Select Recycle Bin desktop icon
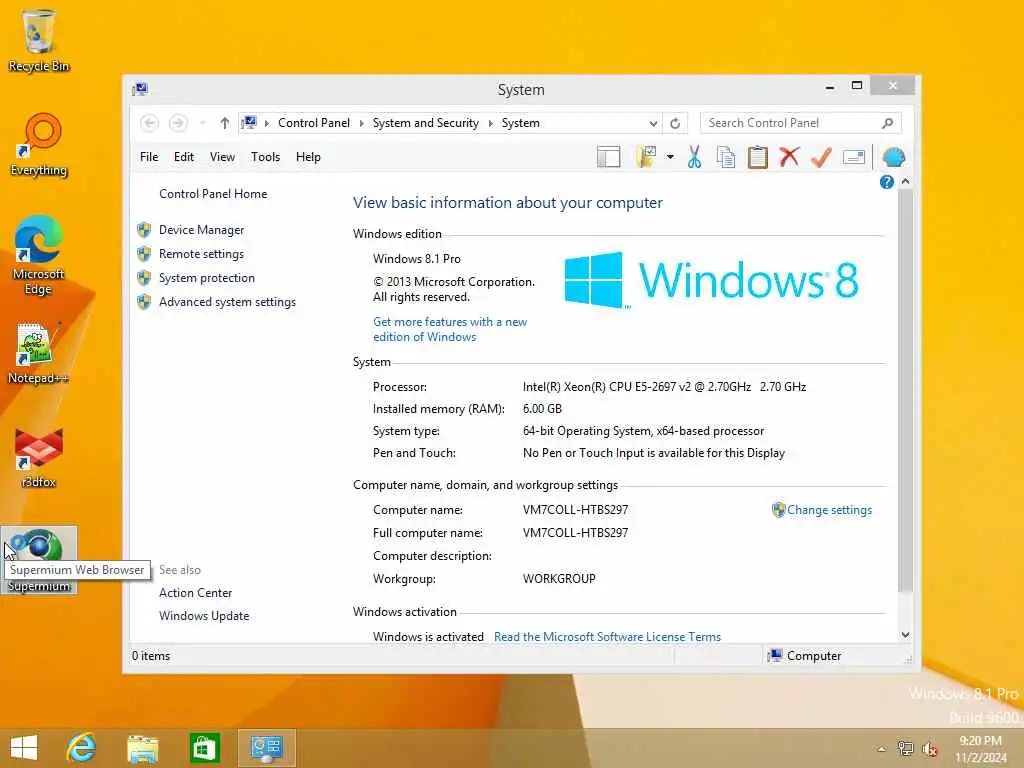Viewport: 1024px width, 768px height. click(x=39, y=40)
